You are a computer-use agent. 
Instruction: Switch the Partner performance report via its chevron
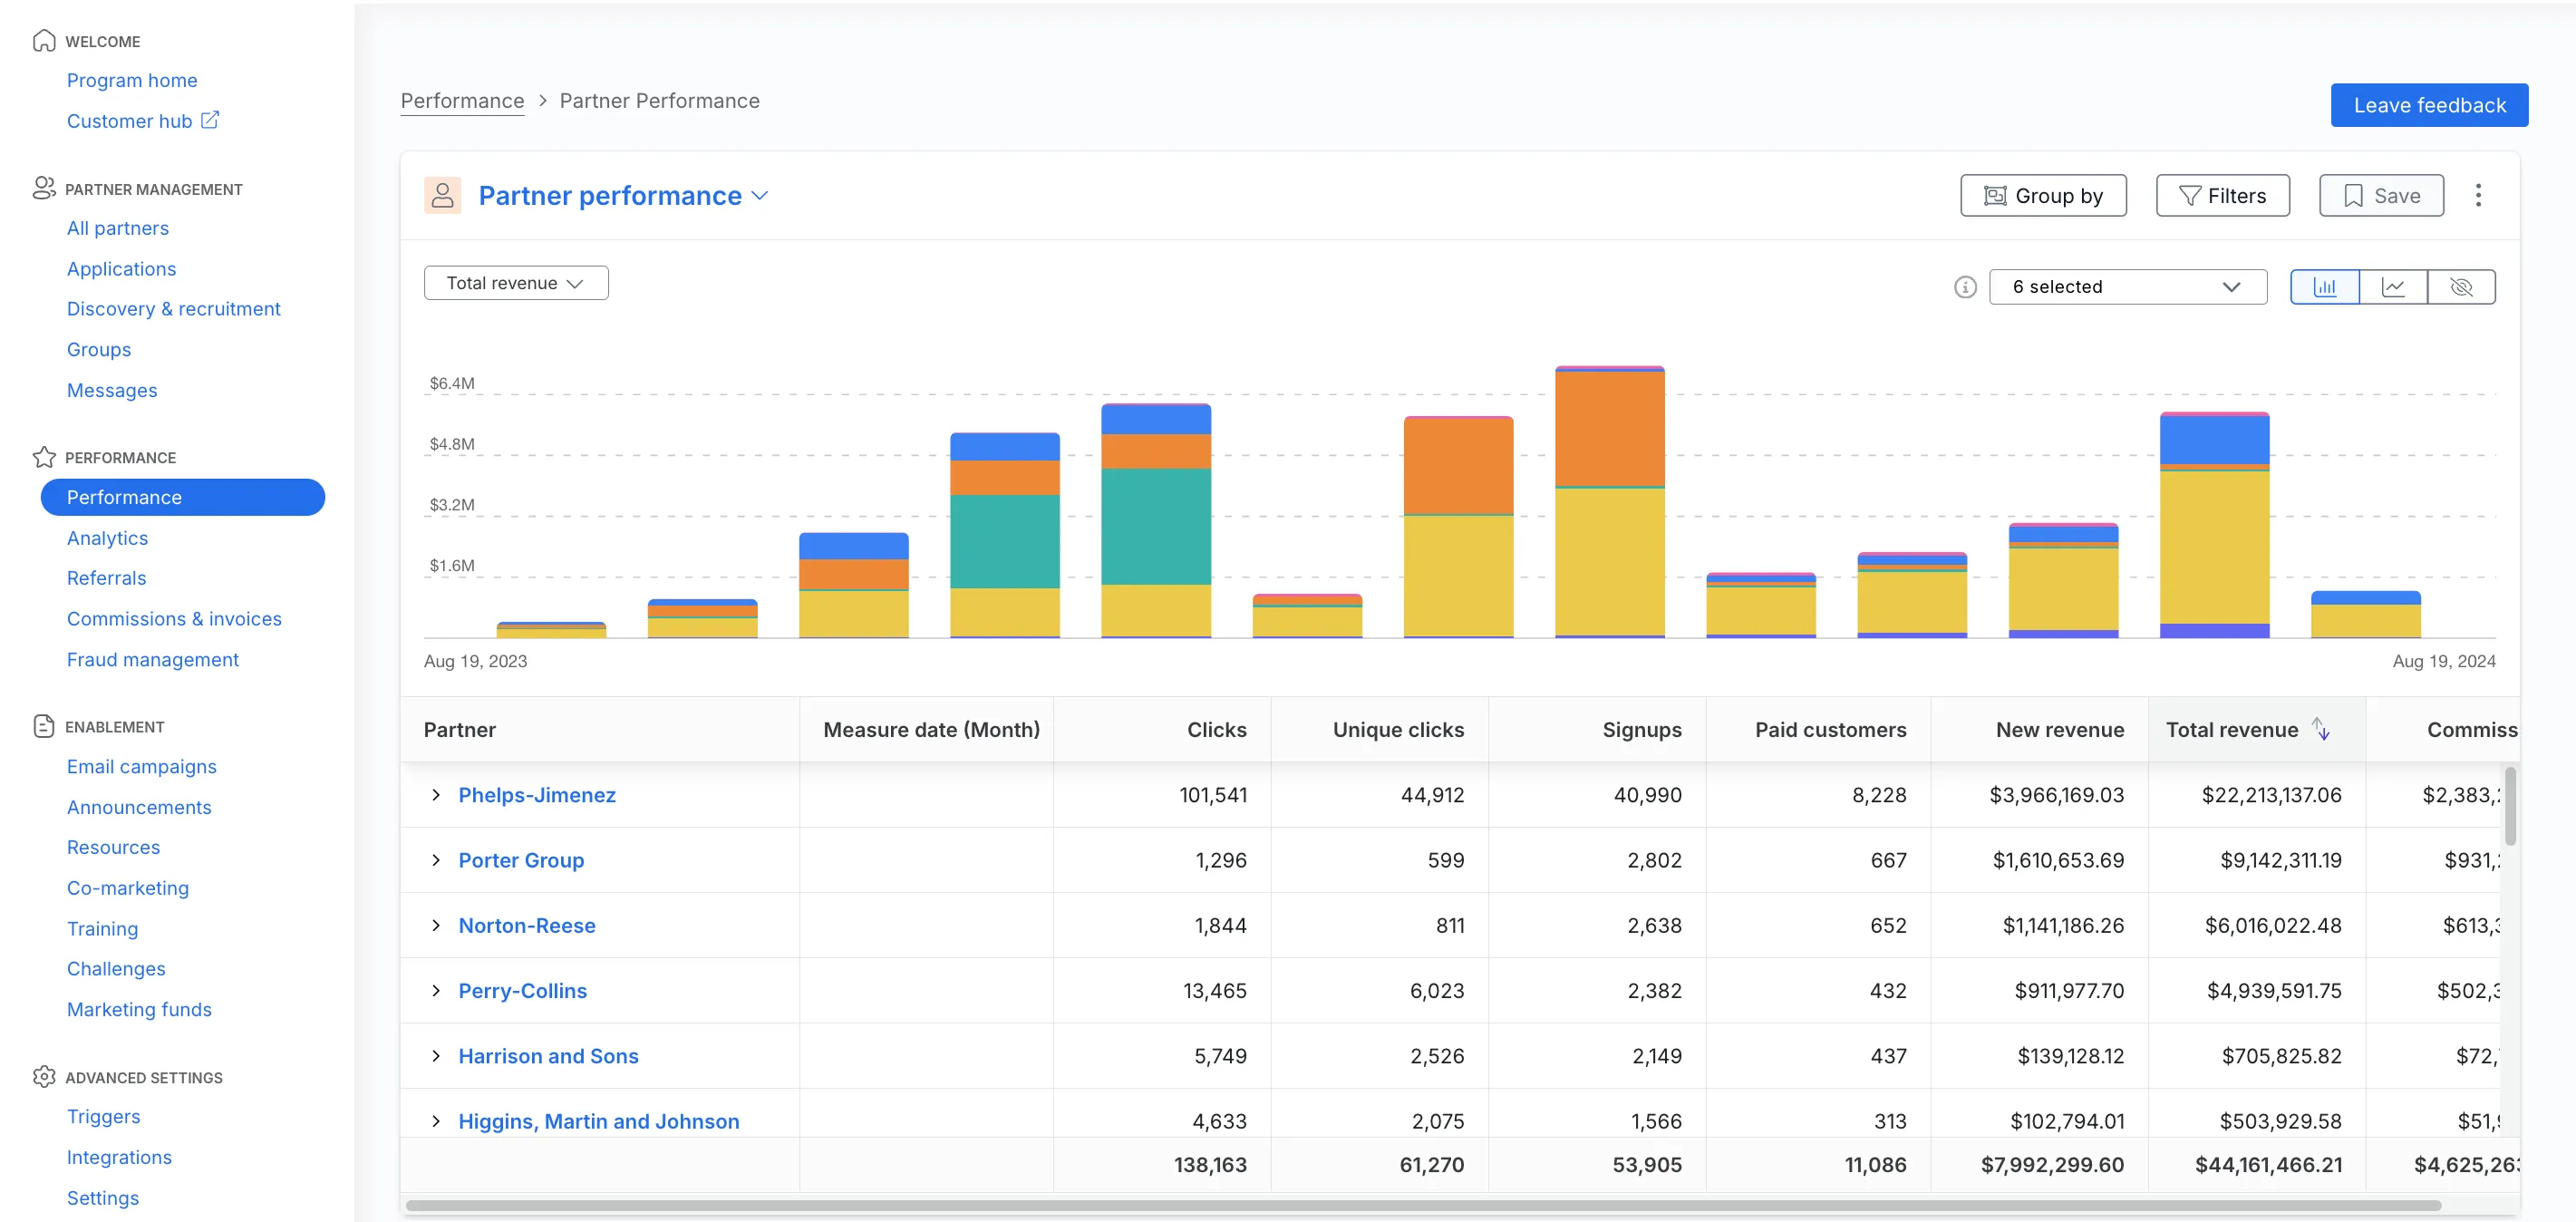(761, 195)
